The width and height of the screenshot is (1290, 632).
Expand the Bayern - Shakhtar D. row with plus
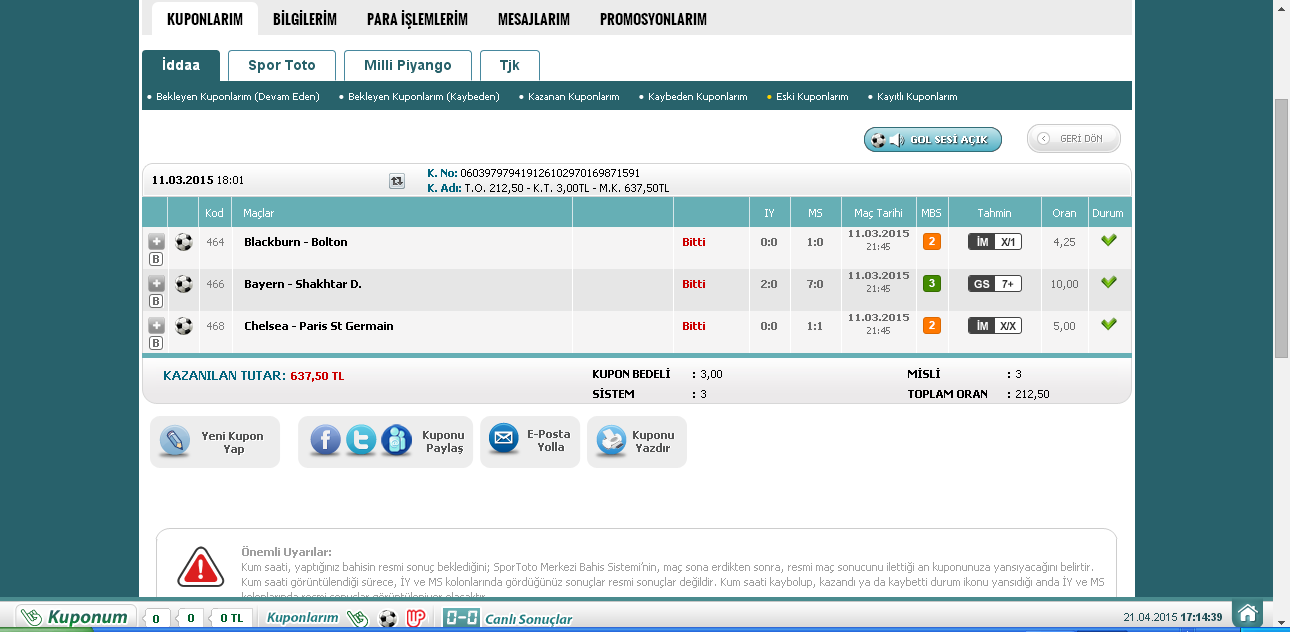point(156,283)
